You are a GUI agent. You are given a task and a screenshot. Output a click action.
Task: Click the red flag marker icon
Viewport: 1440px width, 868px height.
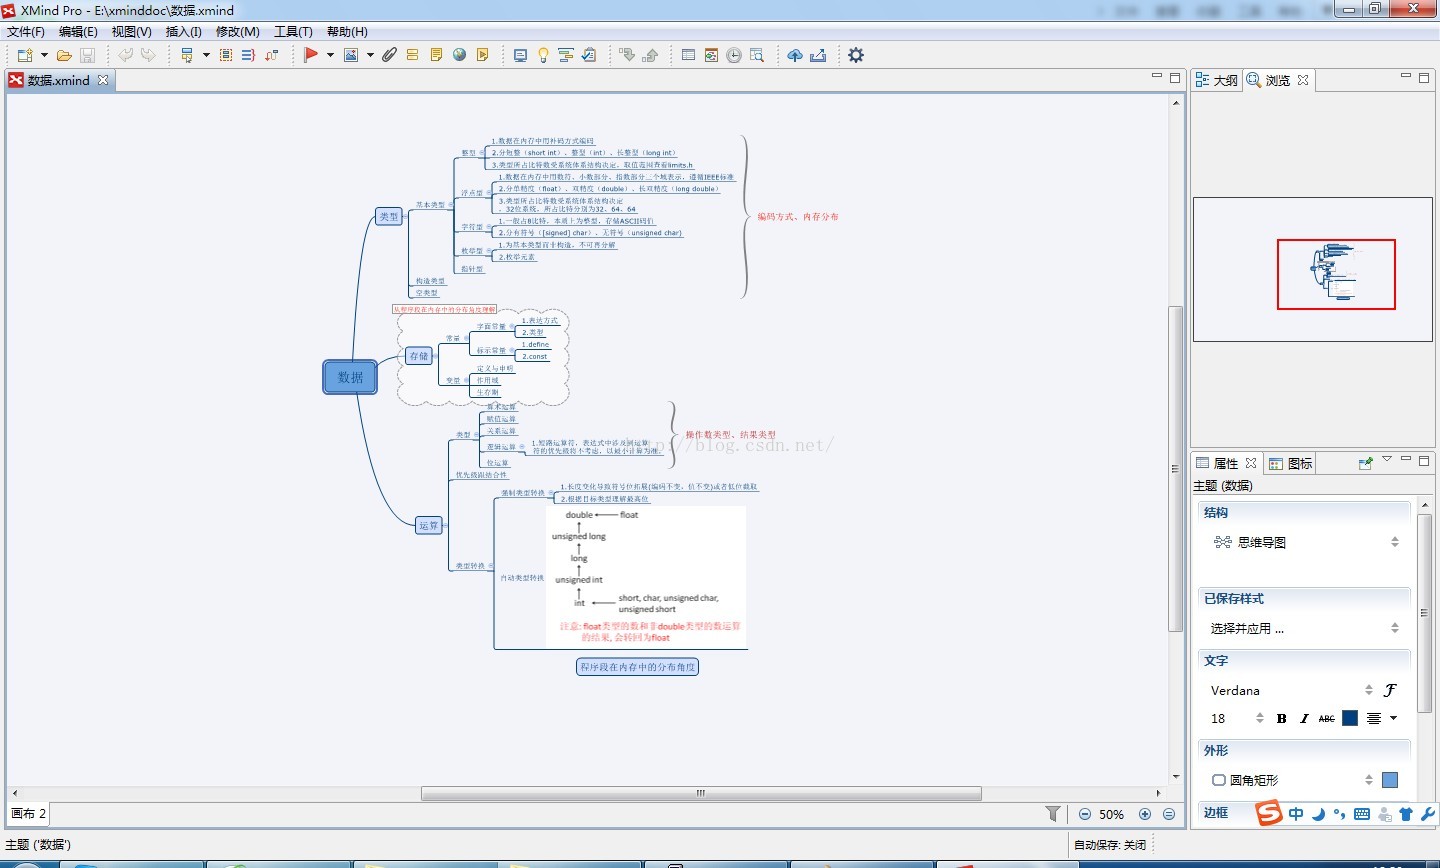(311, 55)
